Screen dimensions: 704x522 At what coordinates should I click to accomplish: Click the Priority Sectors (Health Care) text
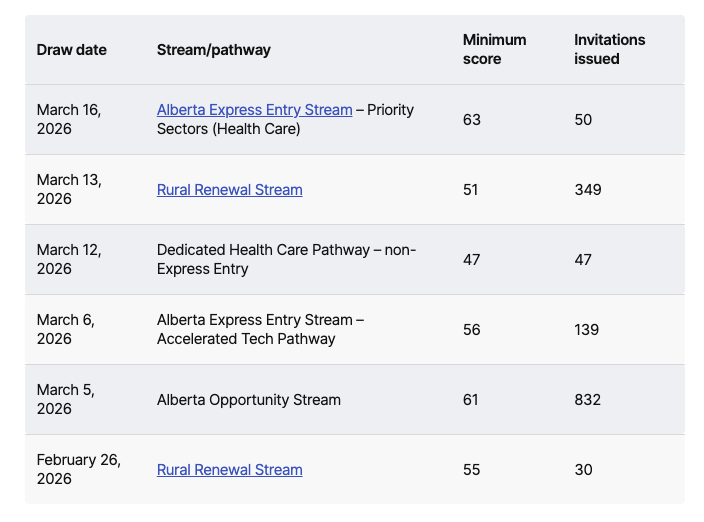(x=228, y=129)
